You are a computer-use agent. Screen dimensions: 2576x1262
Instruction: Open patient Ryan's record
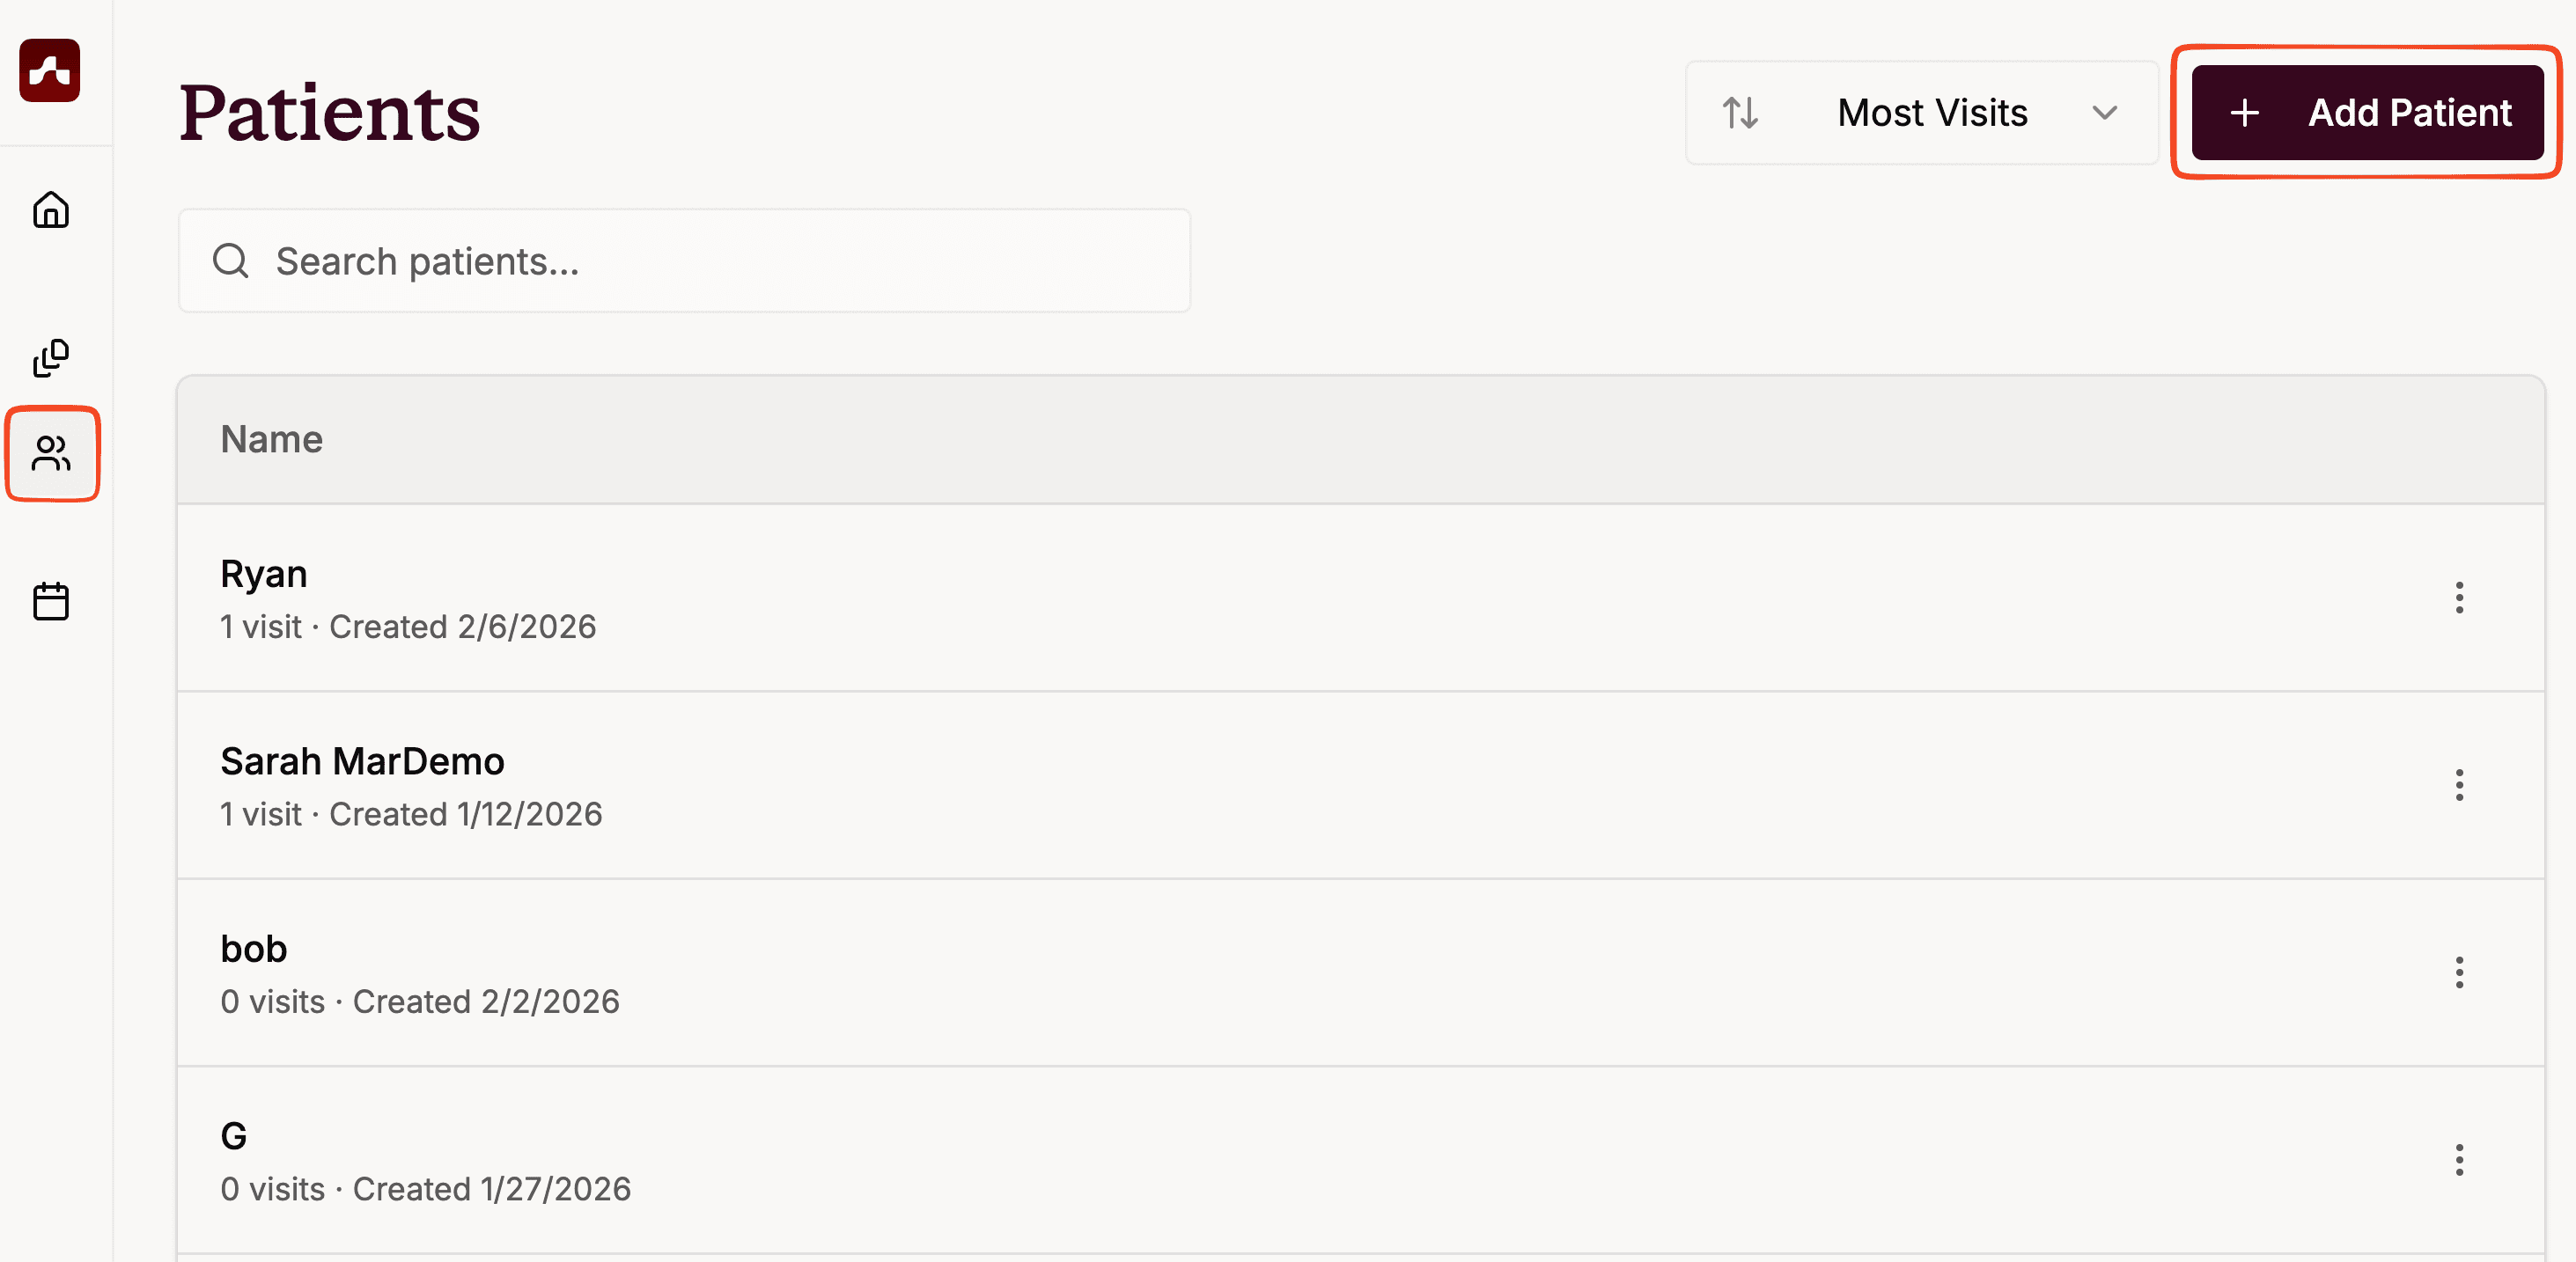(x=264, y=574)
